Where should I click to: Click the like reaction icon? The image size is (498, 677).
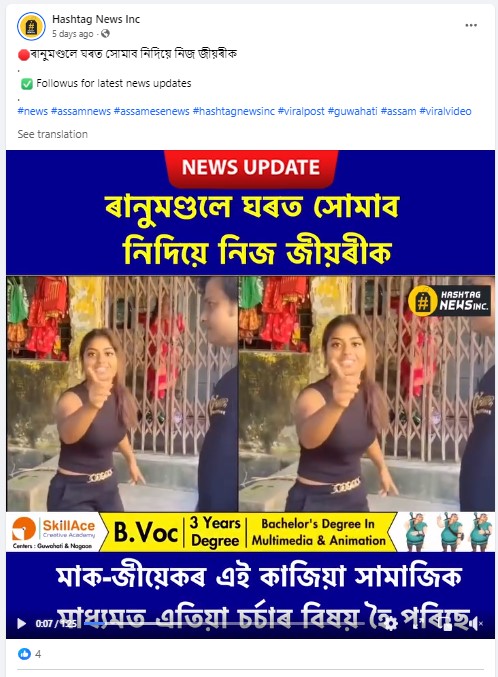tap(24, 654)
